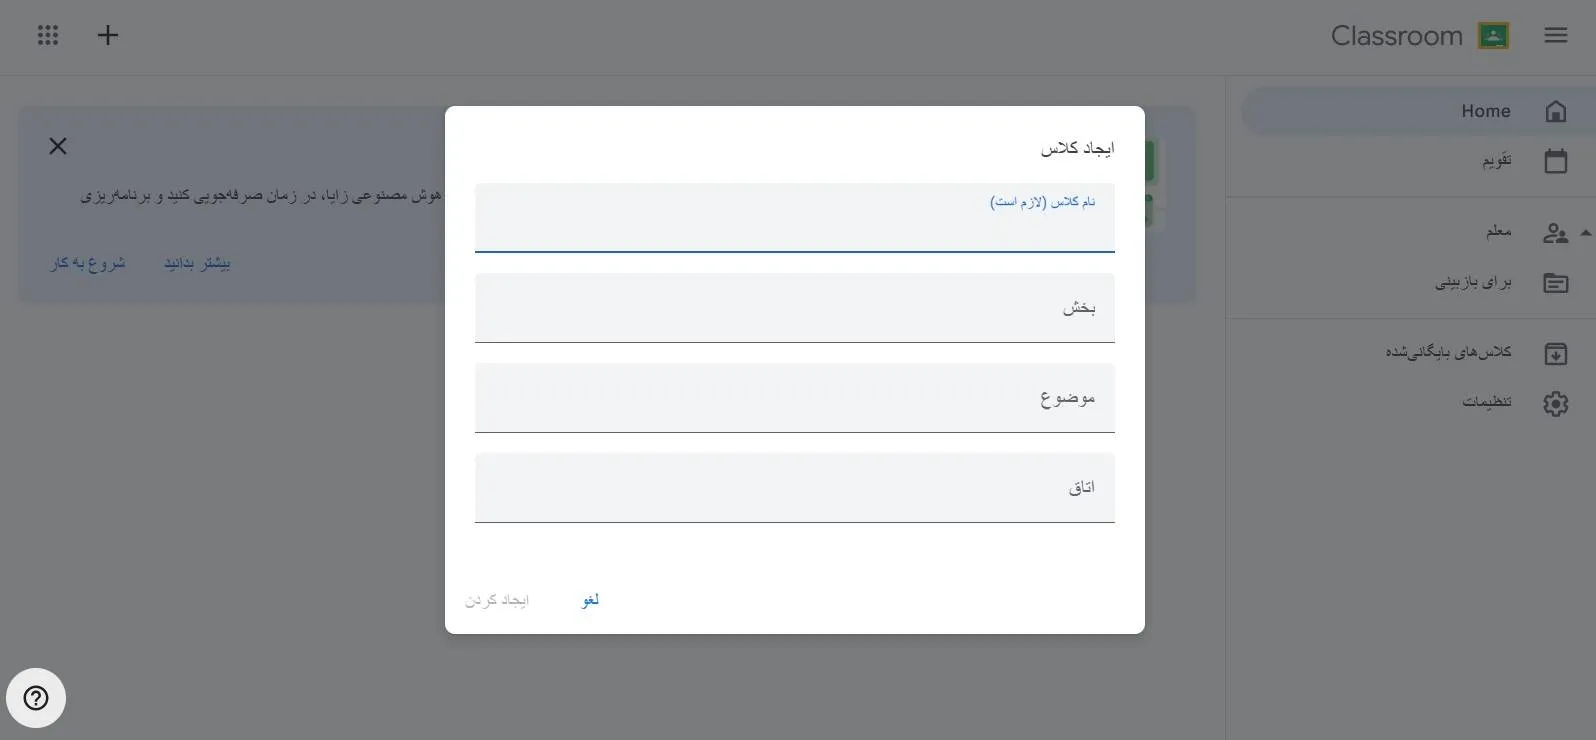This screenshot has width=1596, height=740.
Task: Open the learn more (بیشتر بدانید) link
Action: click(197, 263)
